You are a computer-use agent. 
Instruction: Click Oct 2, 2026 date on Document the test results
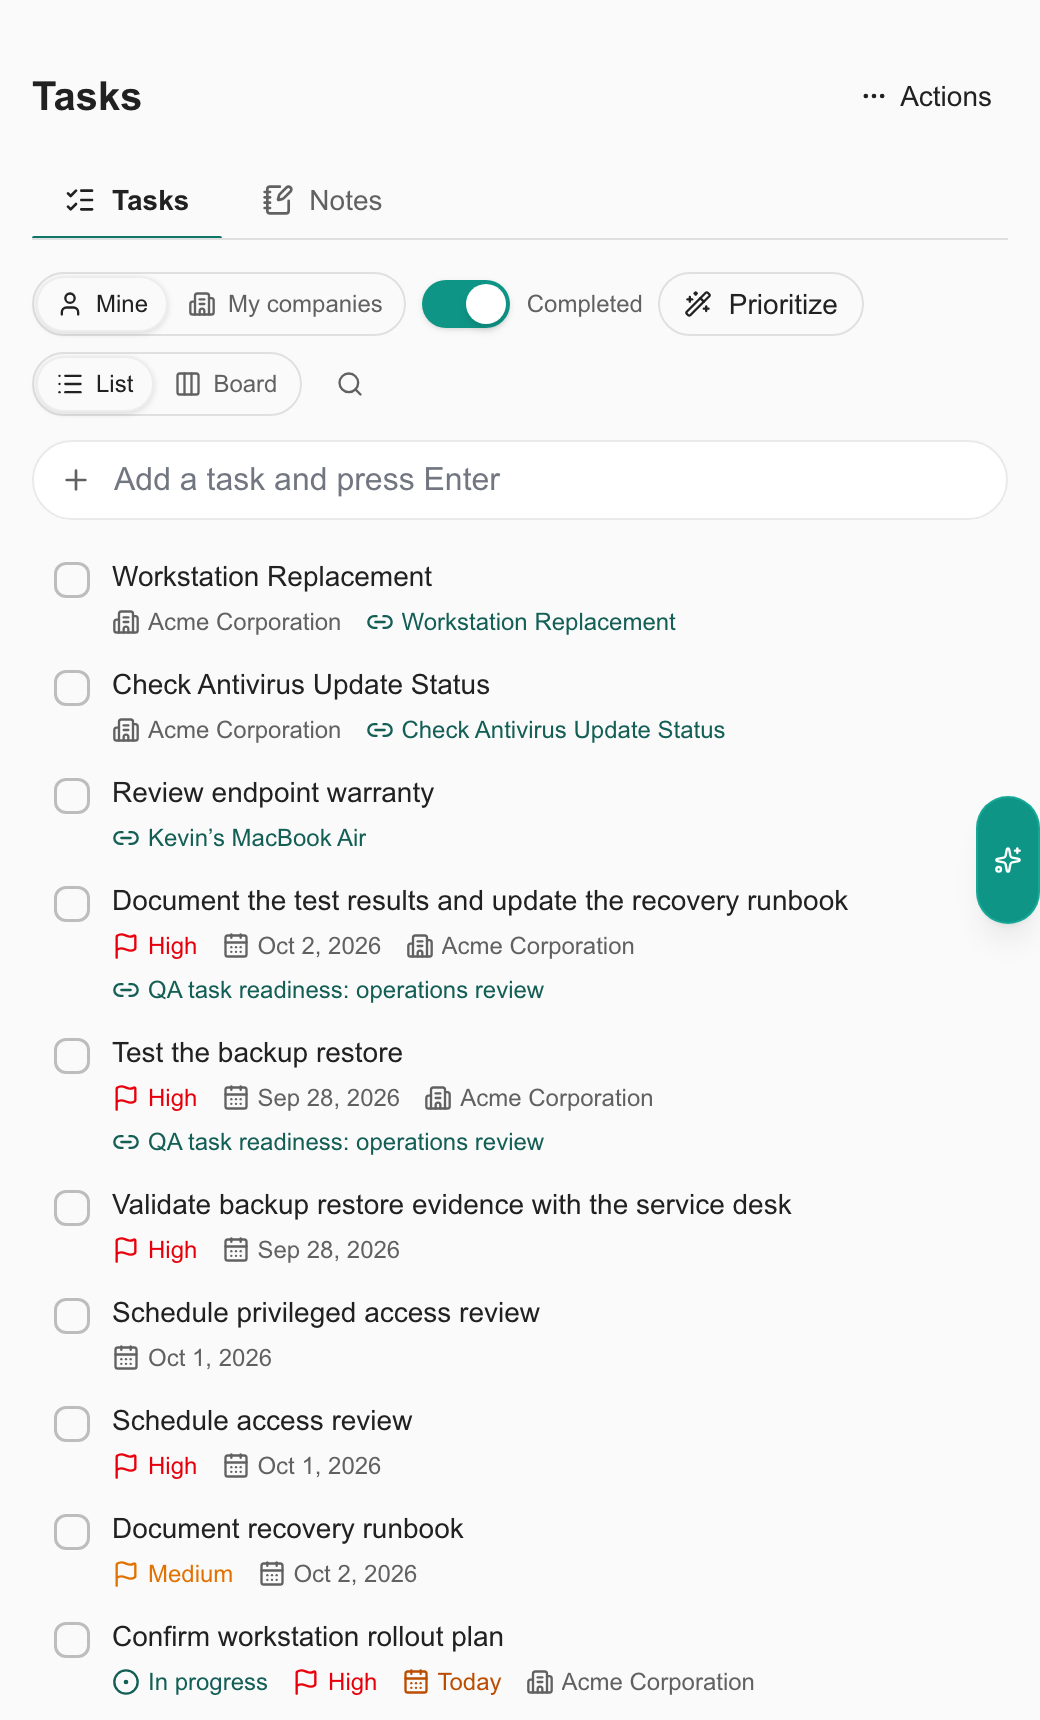click(x=302, y=946)
